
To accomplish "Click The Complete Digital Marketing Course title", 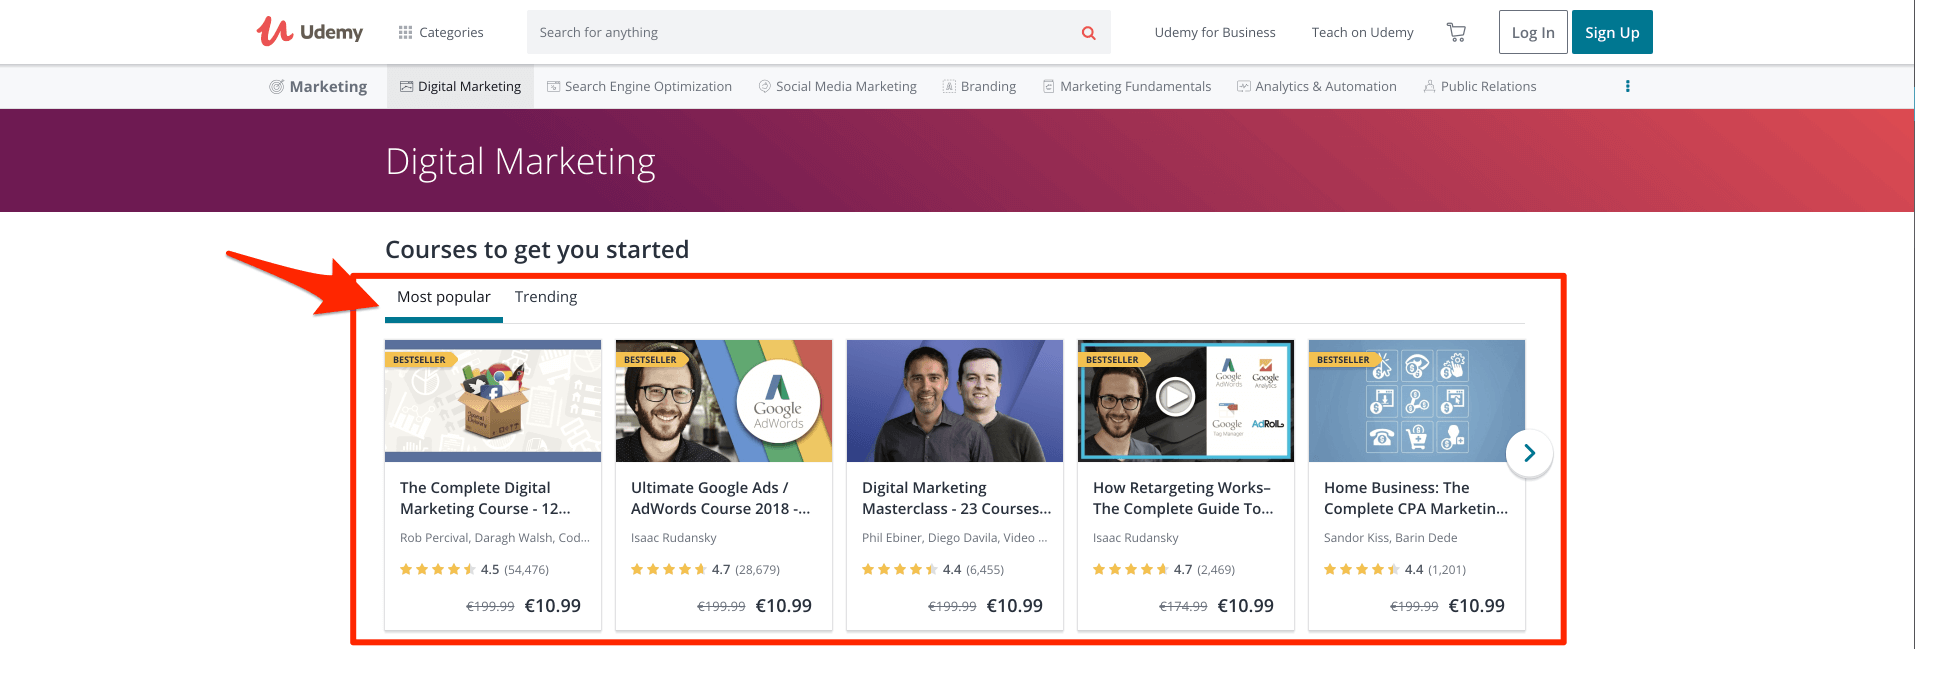I will point(486,498).
